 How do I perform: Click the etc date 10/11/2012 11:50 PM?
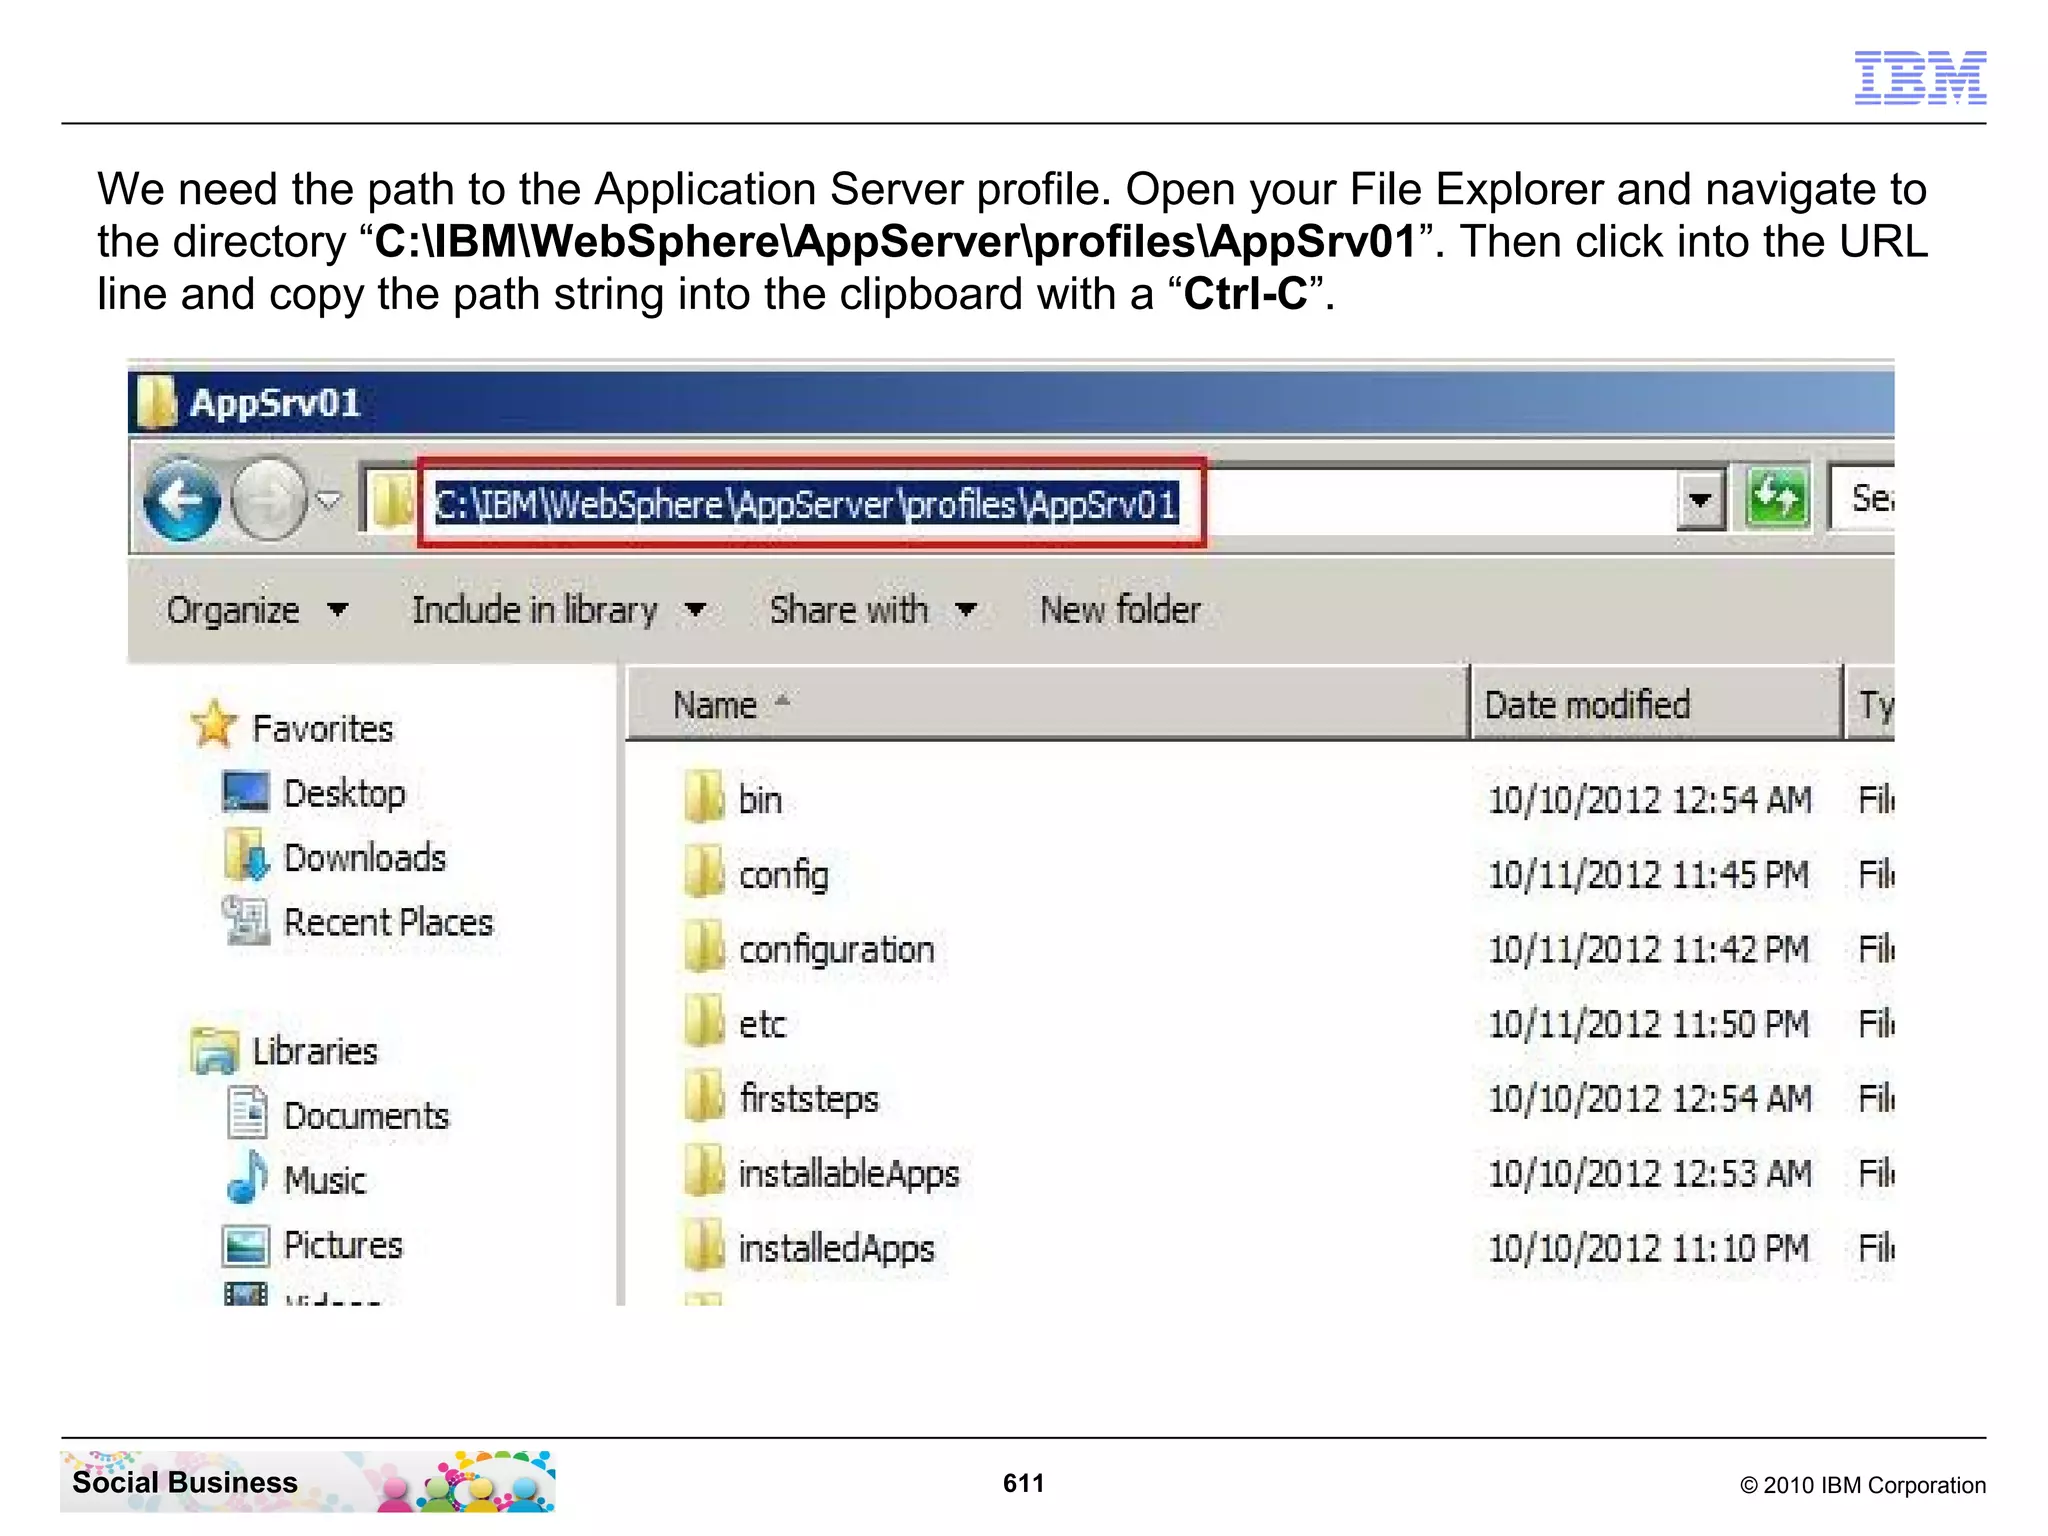tap(1648, 1024)
